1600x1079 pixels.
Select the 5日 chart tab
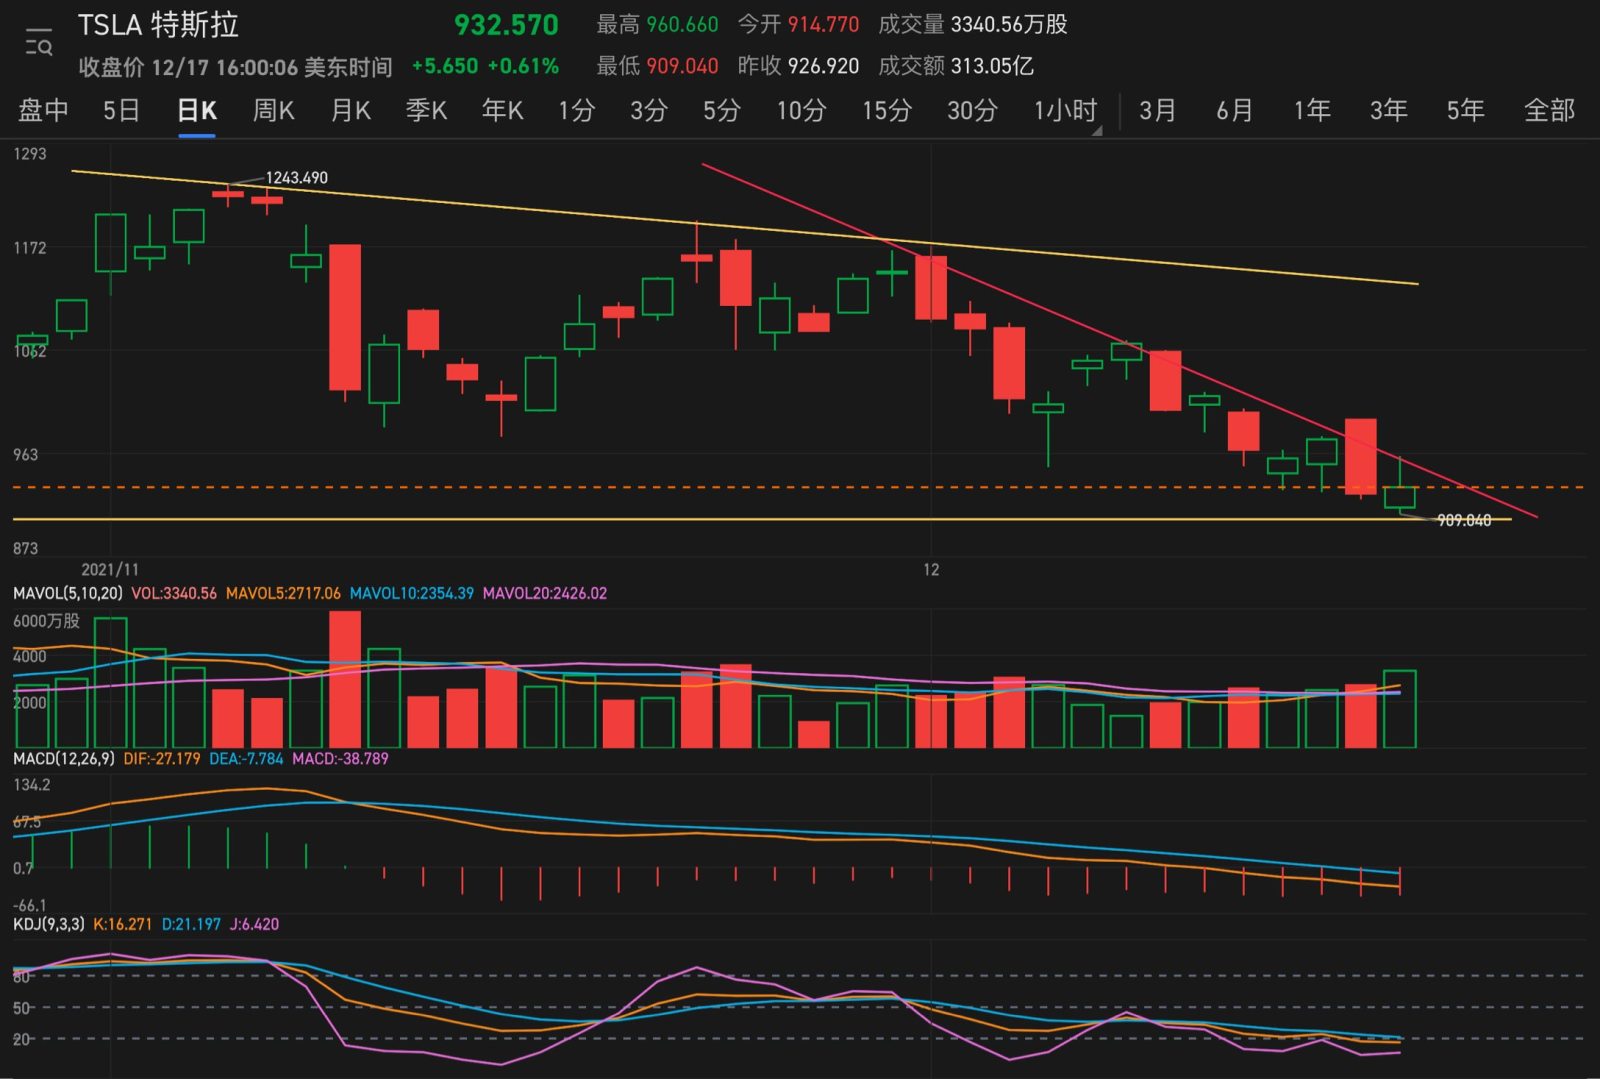point(121,110)
